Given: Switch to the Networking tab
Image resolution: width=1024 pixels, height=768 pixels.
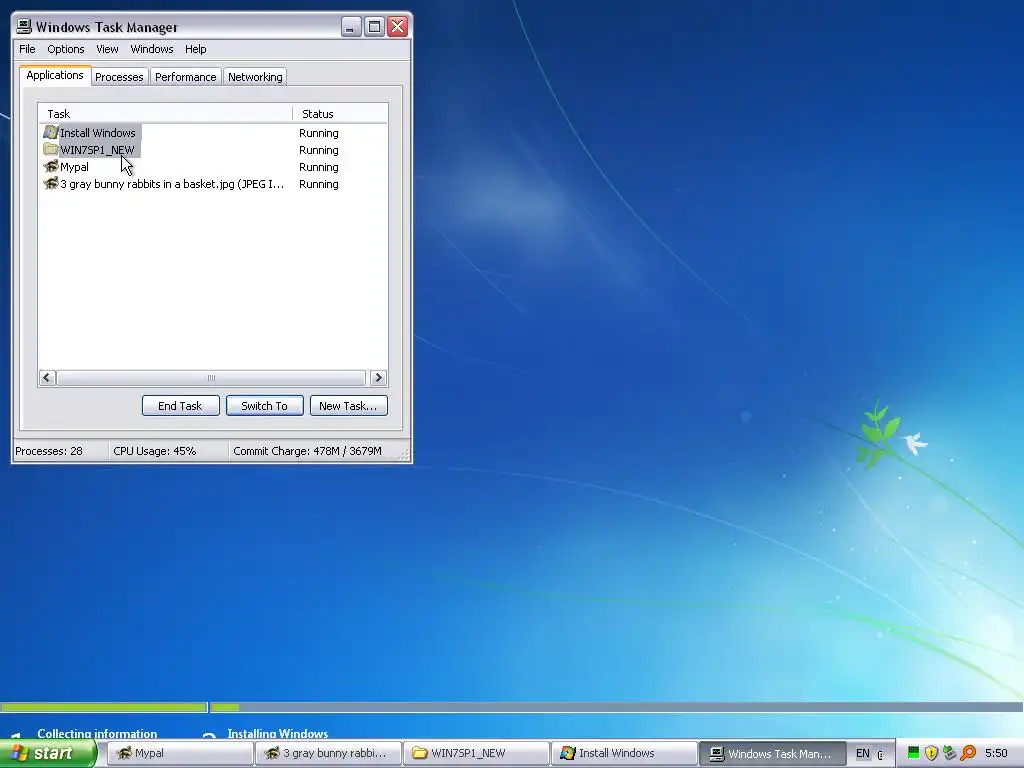Looking at the screenshot, I should click(255, 77).
